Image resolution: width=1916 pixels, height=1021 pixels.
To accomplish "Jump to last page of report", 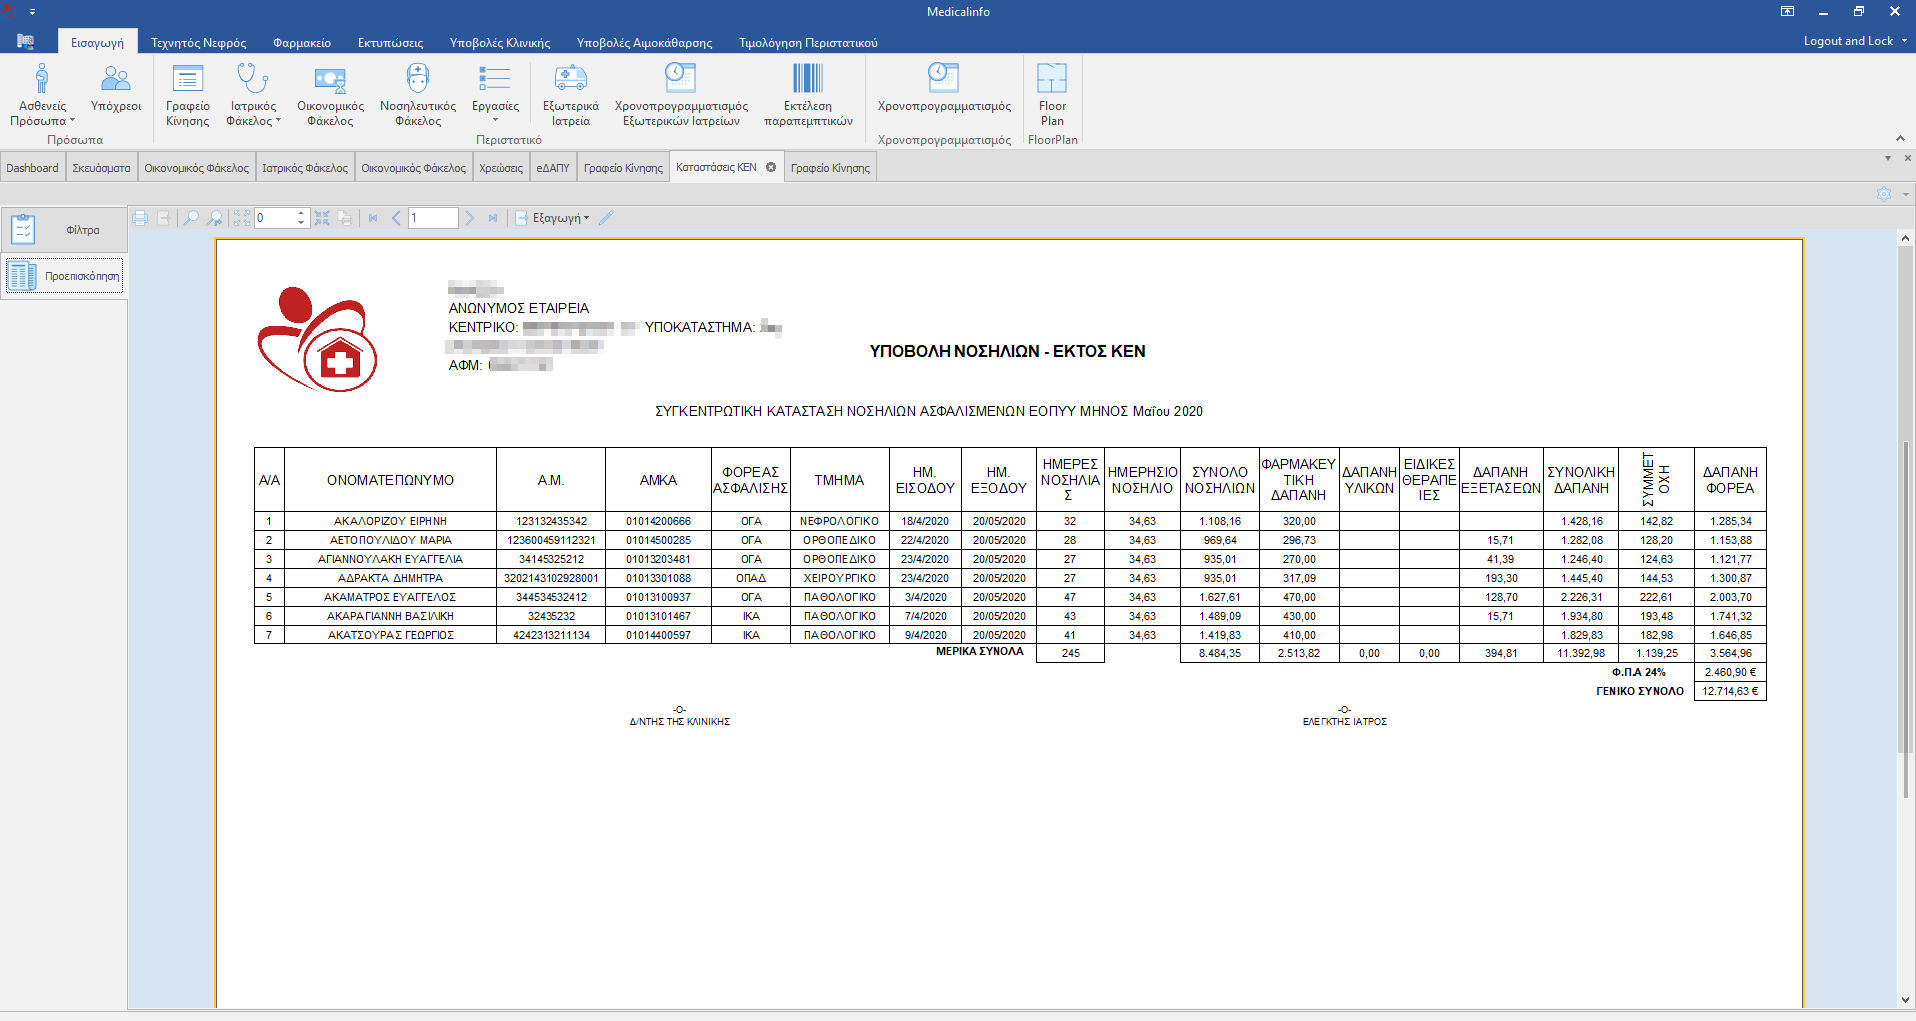I will click(x=493, y=218).
